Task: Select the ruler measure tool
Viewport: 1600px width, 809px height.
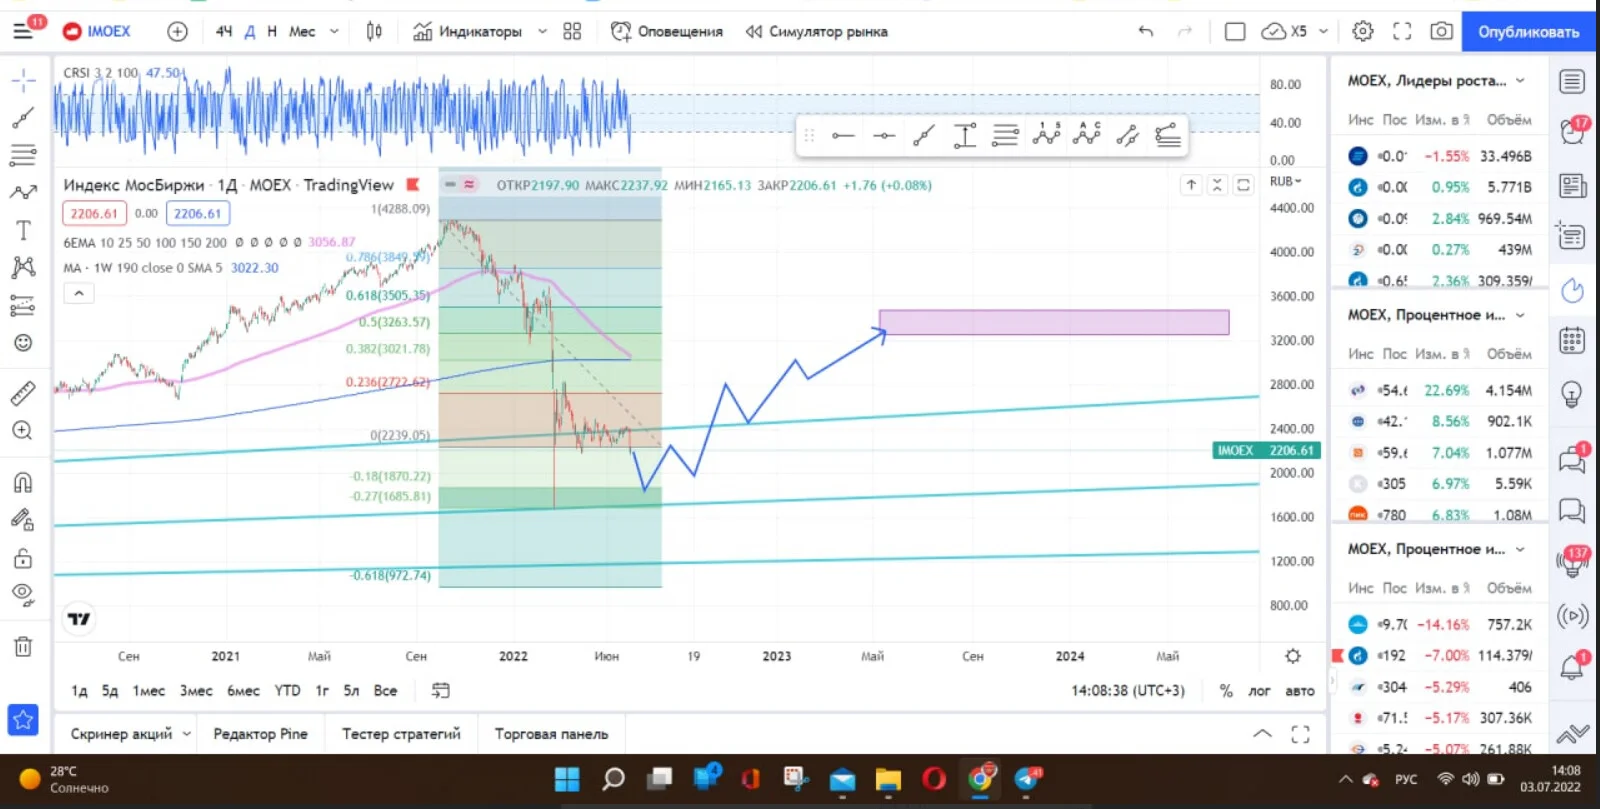Action: (x=23, y=393)
